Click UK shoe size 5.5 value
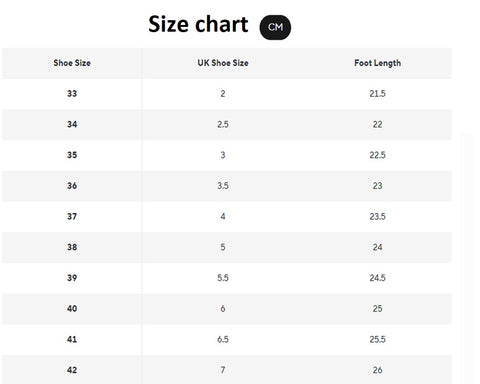This screenshot has height=384, width=480. pos(223,278)
